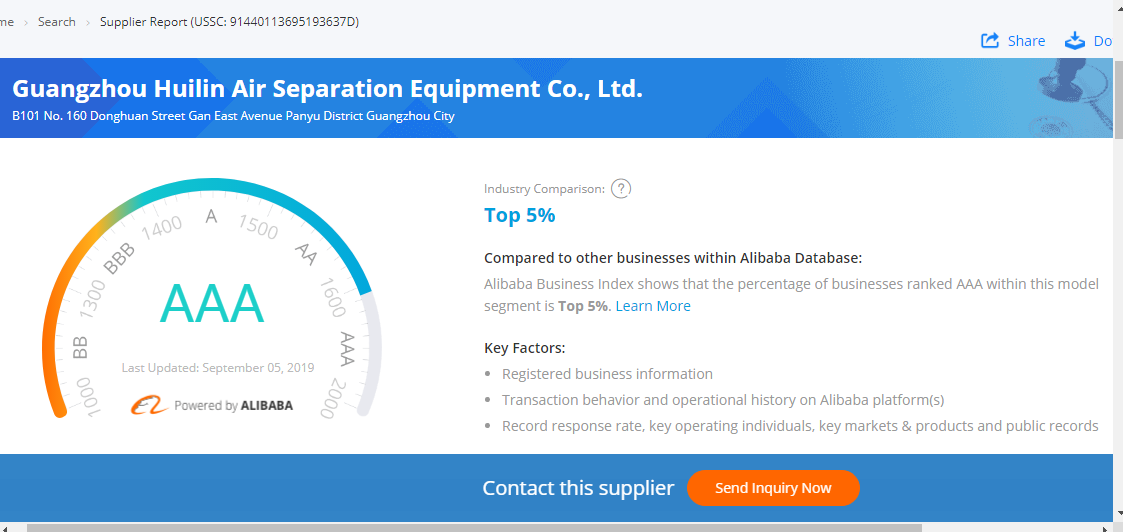Click the breadcrumb arrow after Search
1123x532 pixels.
pos(88,22)
